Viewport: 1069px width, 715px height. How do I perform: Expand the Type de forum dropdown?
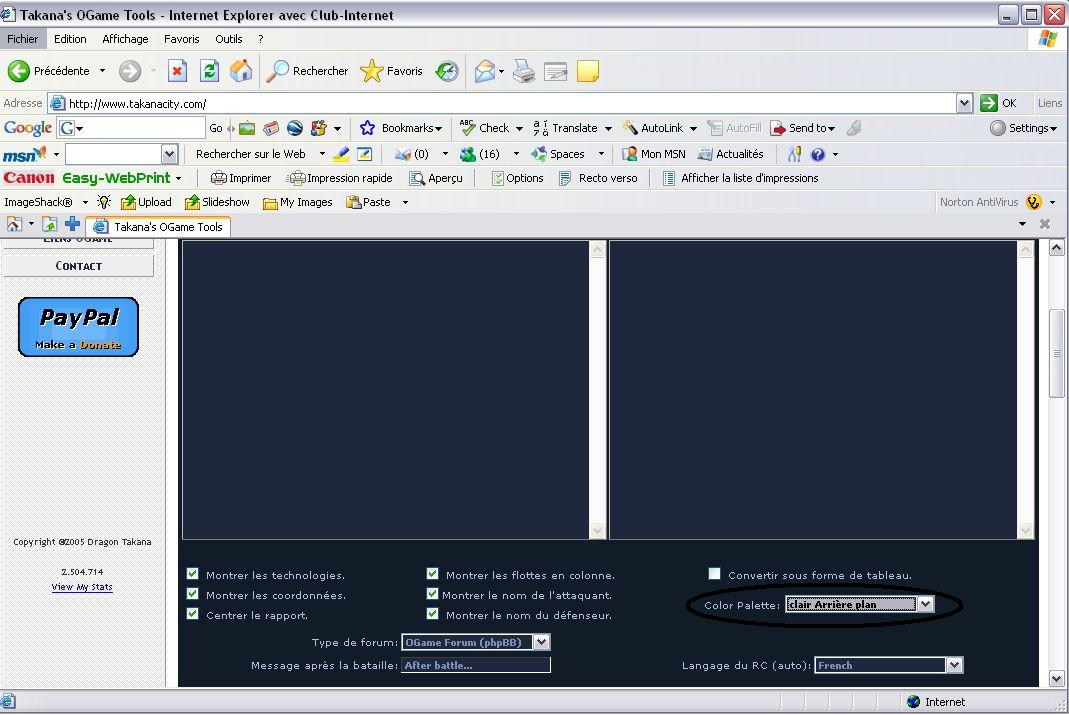[541, 642]
